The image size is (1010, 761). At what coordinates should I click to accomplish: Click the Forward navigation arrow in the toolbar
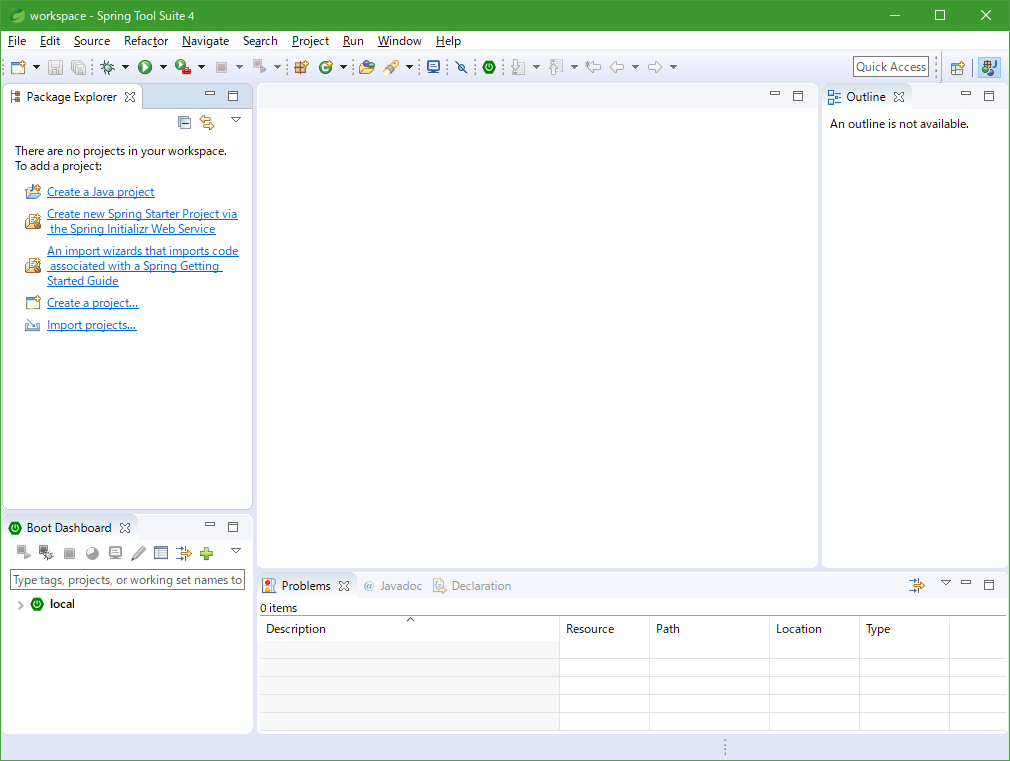click(x=655, y=67)
